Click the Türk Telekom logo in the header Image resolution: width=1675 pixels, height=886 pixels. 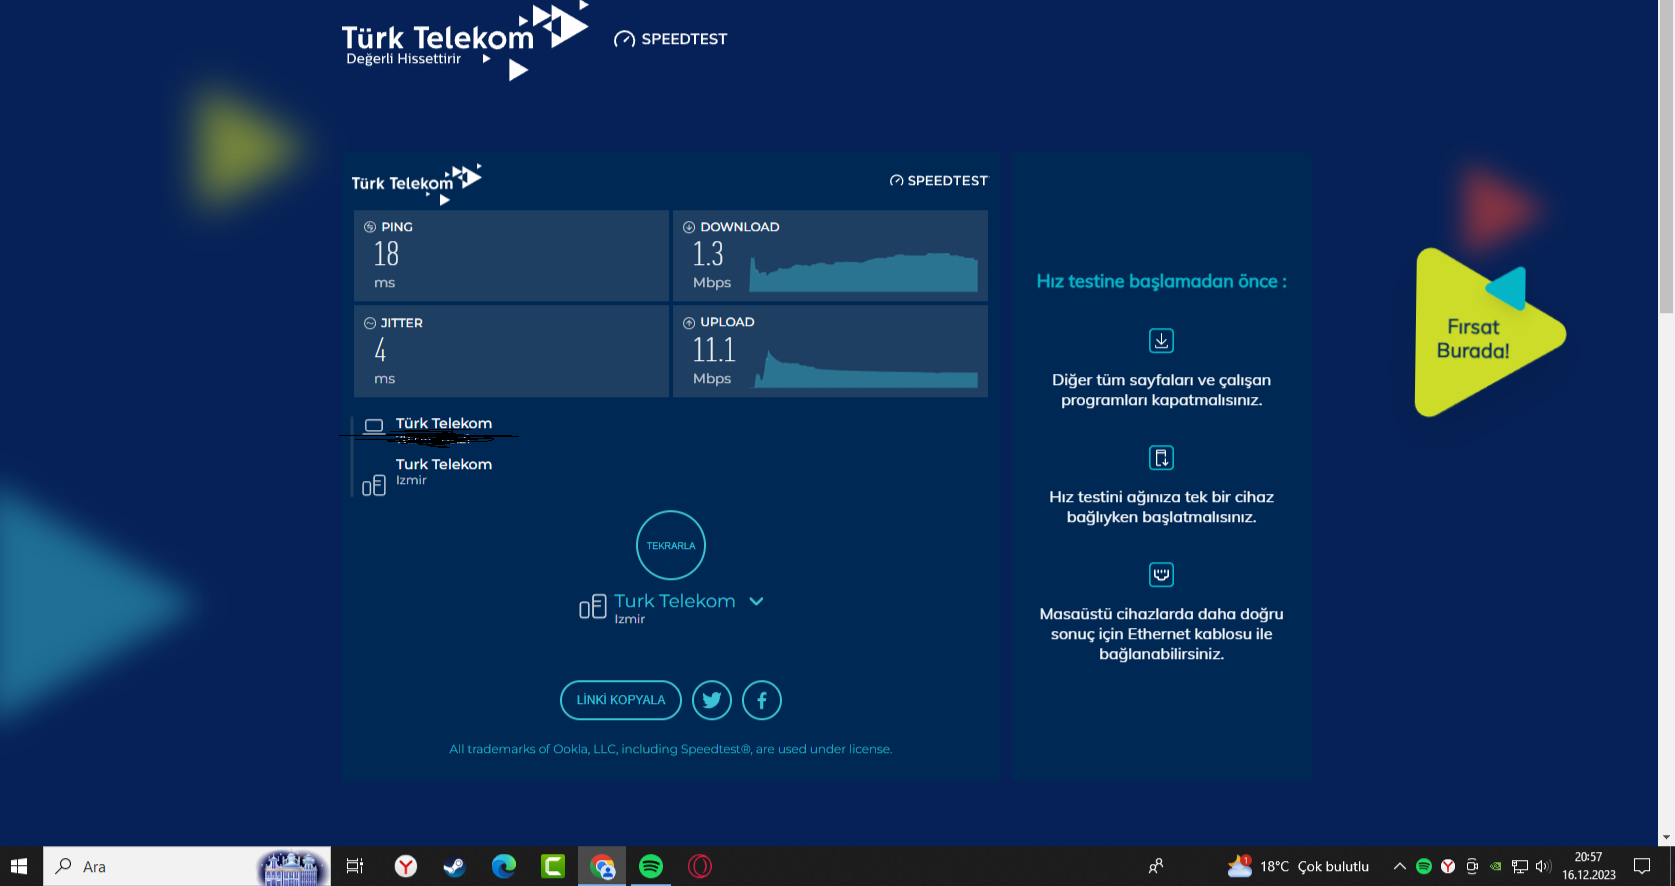(465, 42)
